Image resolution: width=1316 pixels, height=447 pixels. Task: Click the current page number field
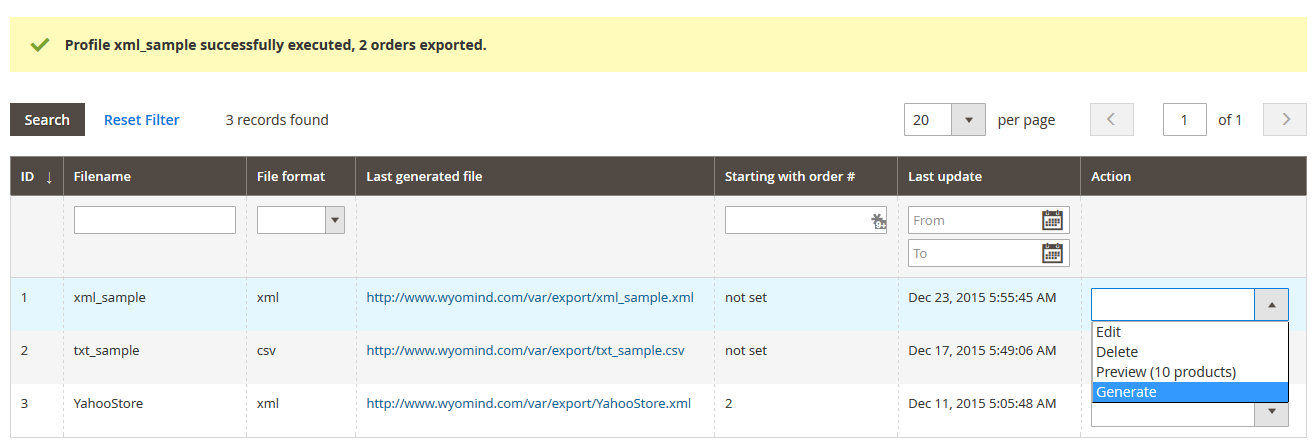1185,120
